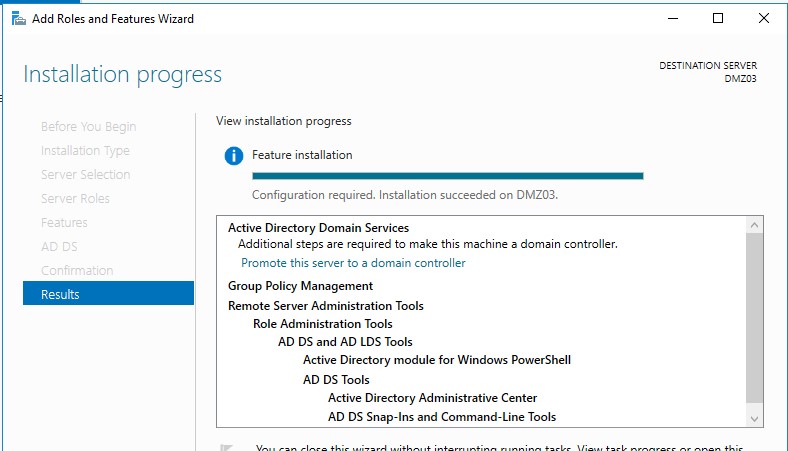Screen dimensions: 788x451
Task: Select the Server Roles step
Action: click(75, 199)
